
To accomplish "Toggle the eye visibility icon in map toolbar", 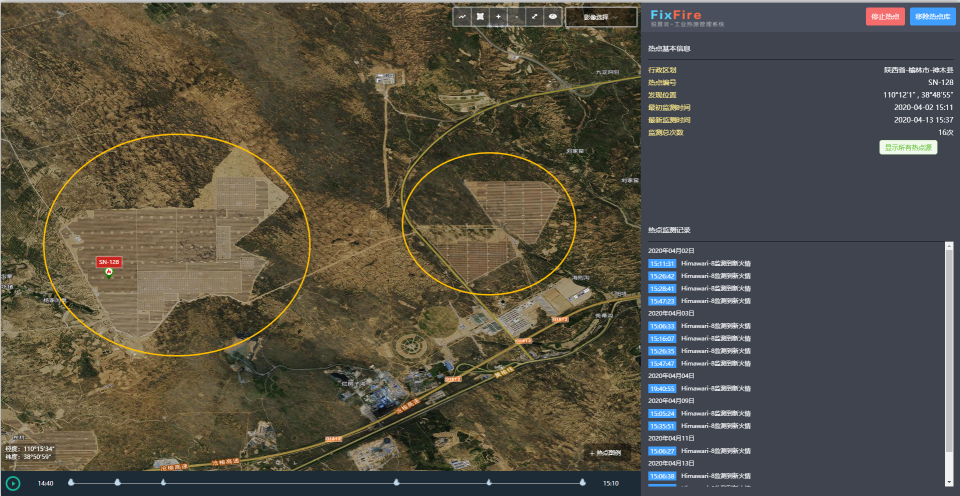I will [552, 17].
